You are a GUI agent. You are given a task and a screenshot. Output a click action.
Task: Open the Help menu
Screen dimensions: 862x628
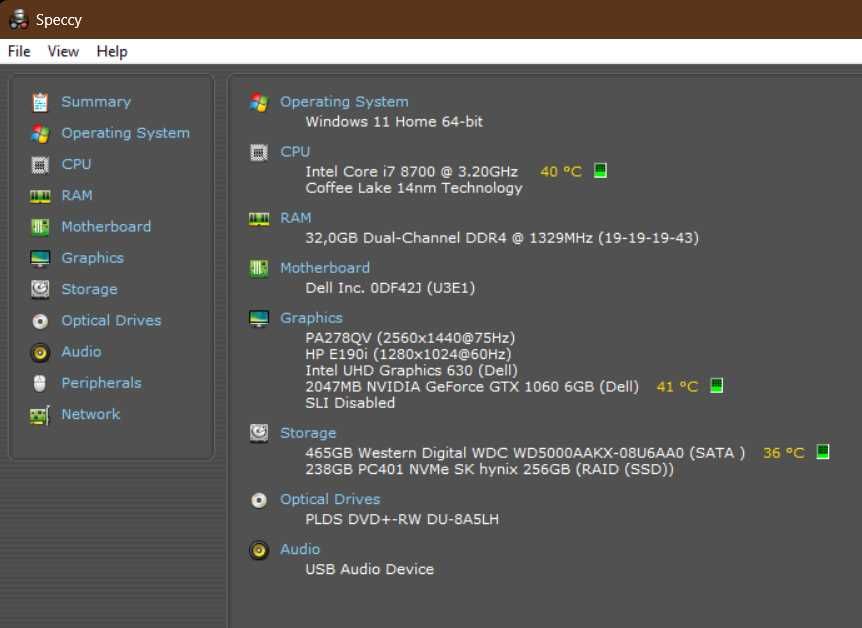click(112, 51)
